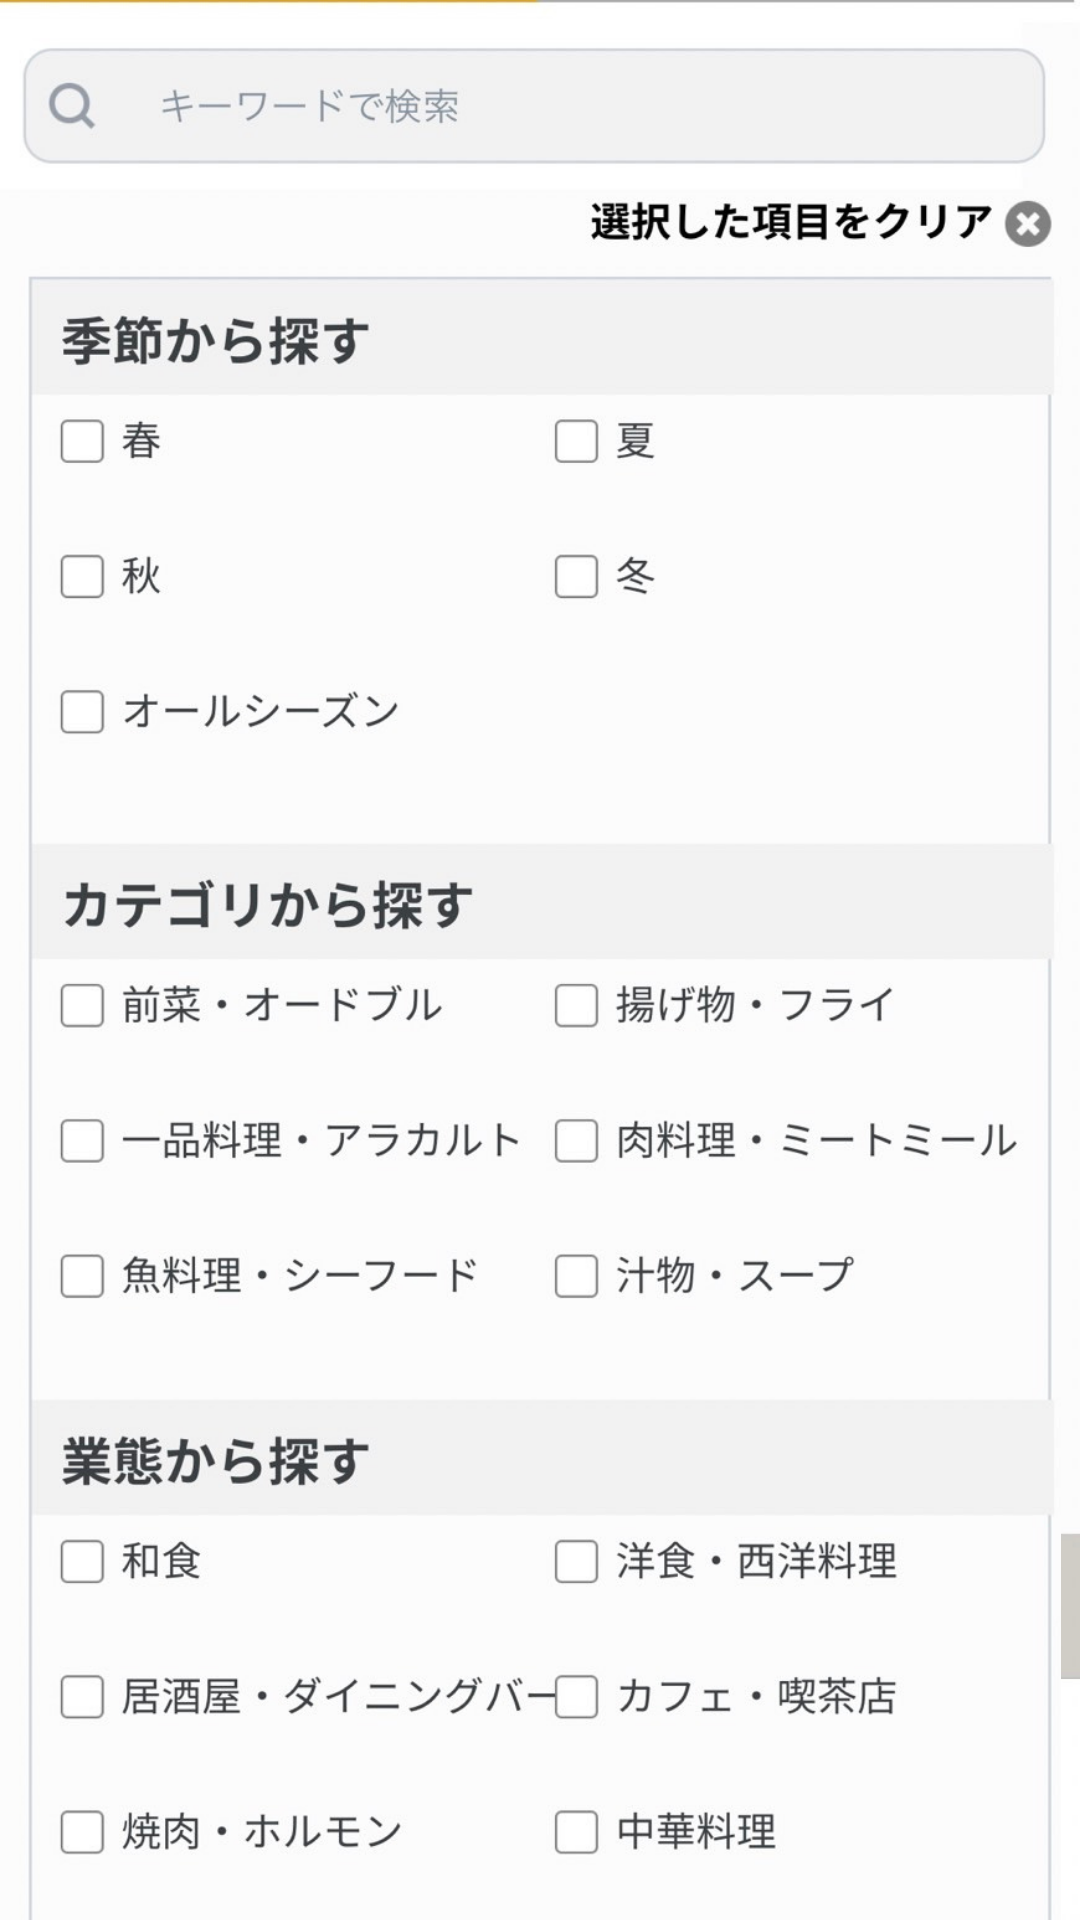Enable カフェ・喫茶店 checkbox

pyautogui.click(x=576, y=1697)
